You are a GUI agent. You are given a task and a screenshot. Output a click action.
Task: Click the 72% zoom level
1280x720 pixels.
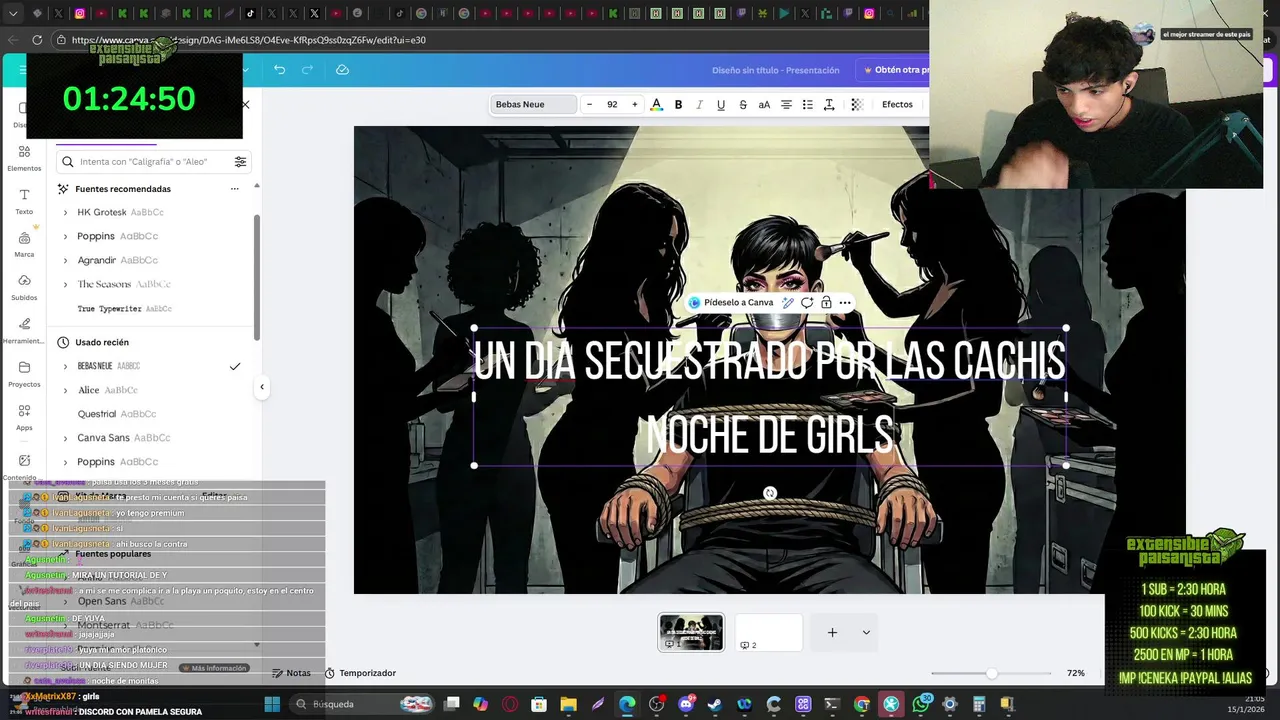pyautogui.click(x=1075, y=673)
